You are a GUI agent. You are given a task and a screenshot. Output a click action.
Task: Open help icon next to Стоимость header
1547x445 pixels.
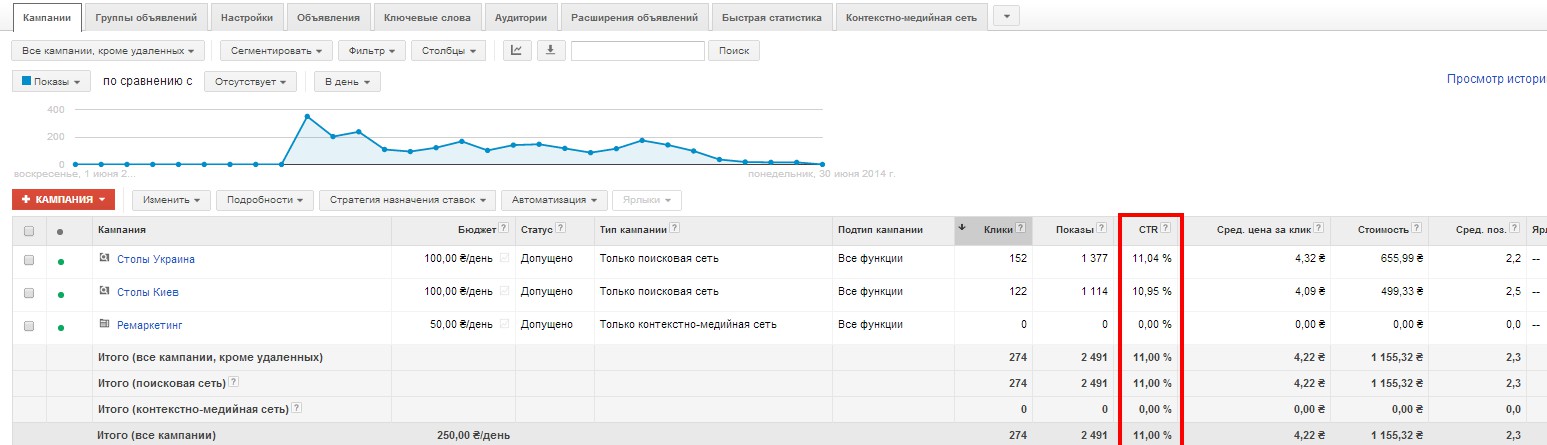[1418, 230]
